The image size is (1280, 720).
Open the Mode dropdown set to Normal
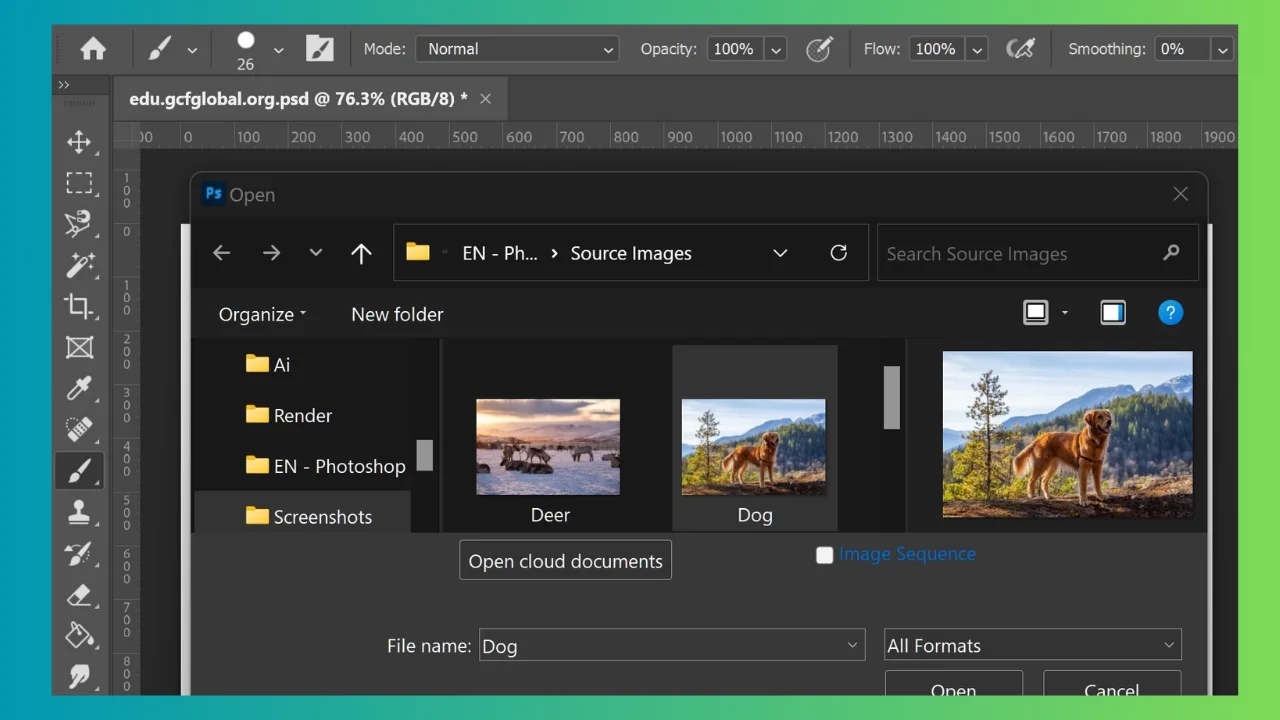pos(518,49)
